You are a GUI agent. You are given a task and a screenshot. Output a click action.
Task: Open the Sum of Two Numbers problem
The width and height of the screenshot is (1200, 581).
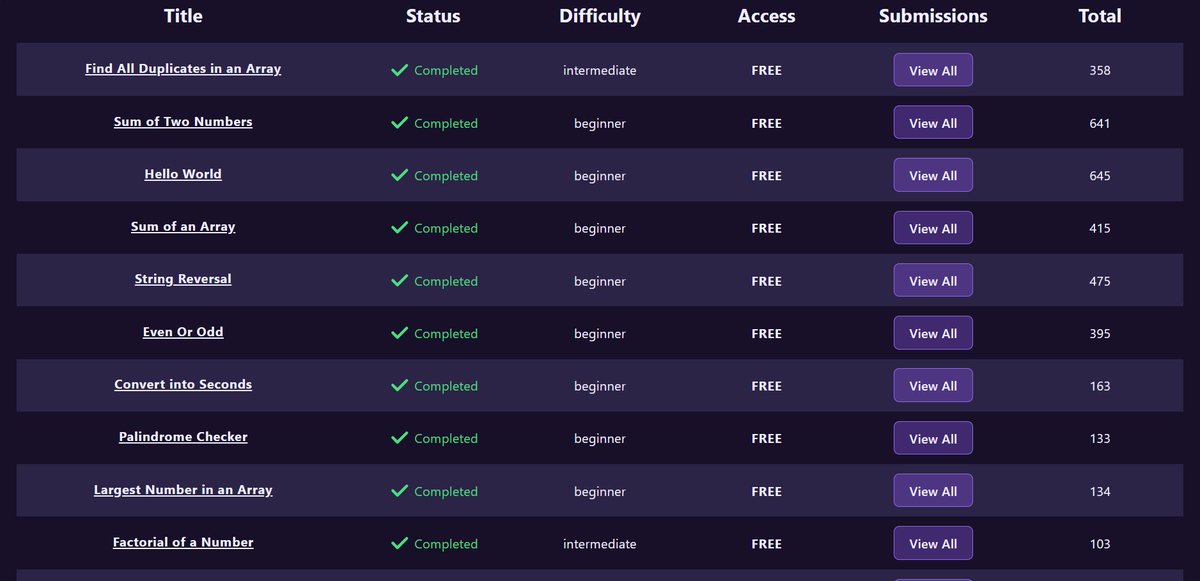coord(183,122)
